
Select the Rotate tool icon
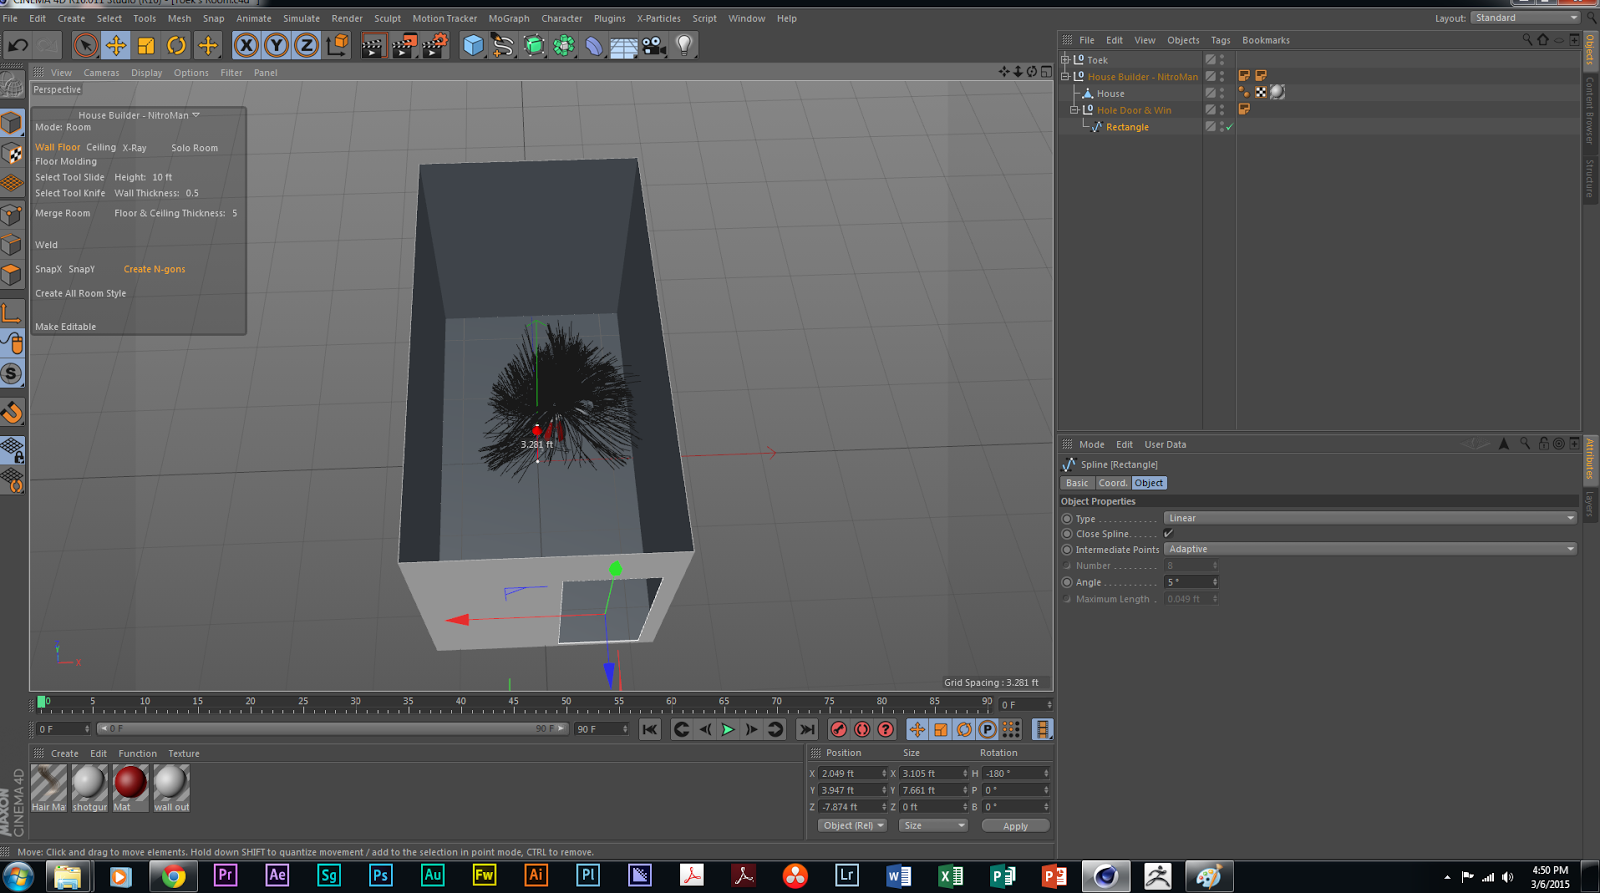pyautogui.click(x=176, y=45)
